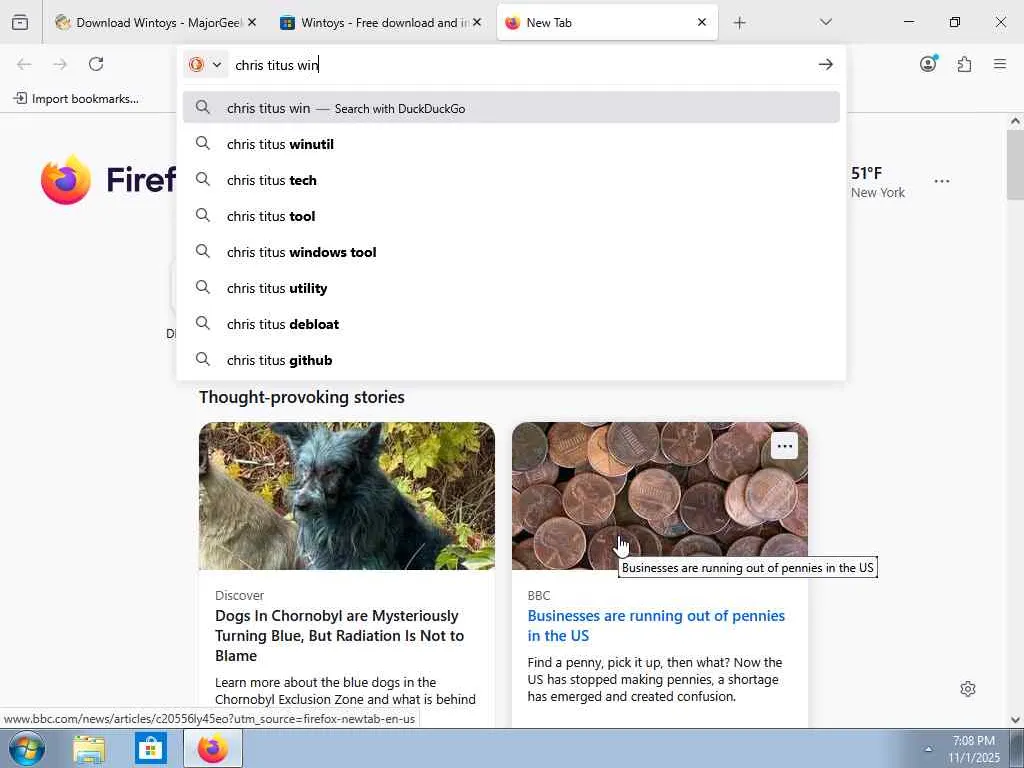Image resolution: width=1024 pixels, height=768 pixels.
Task: Restore down the Firefox window
Action: (x=955, y=22)
